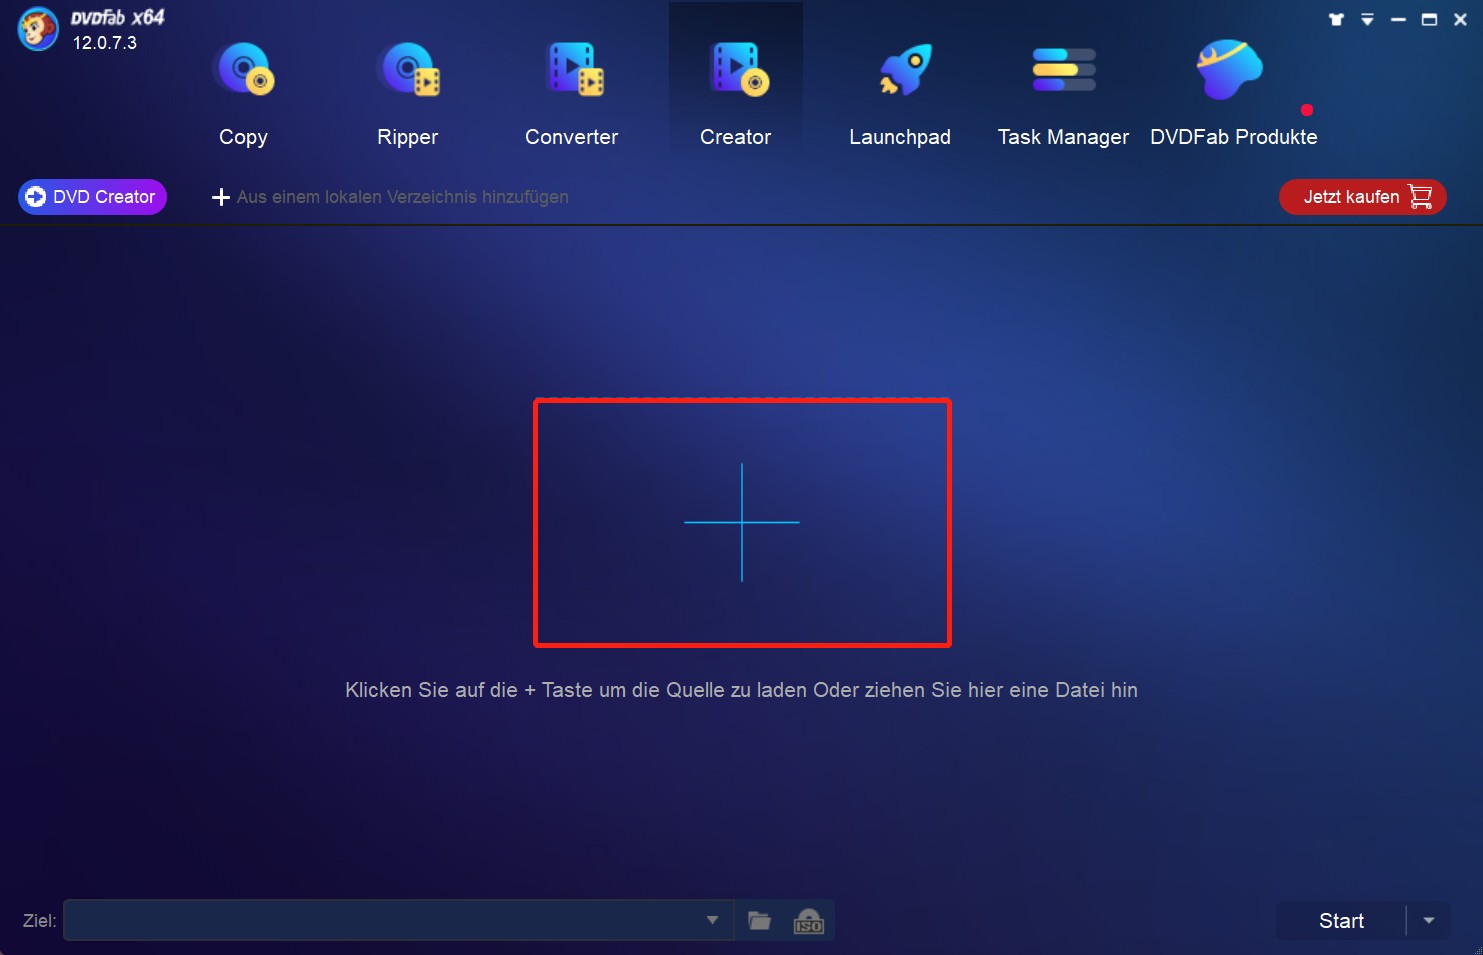Click the large plus to load source
Image resolution: width=1483 pixels, height=955 pixels.
[742, 522]
